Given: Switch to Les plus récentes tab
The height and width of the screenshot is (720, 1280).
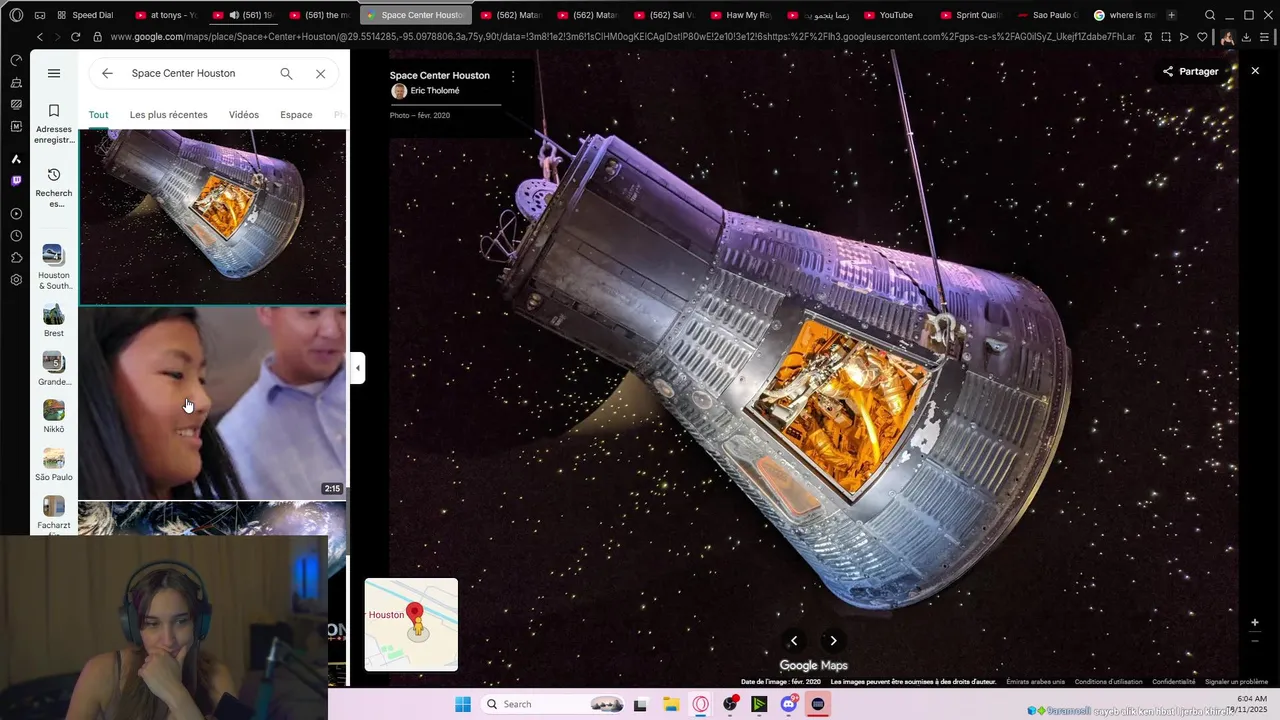Looking at the screenshot, I should pyautogui.click(x=168, y=115).
